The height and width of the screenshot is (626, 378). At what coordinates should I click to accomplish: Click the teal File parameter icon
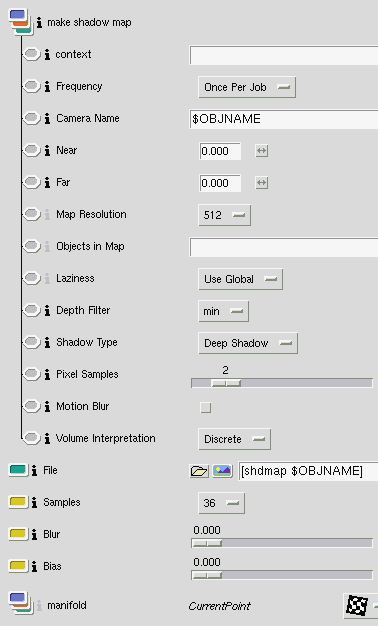[x=18, y=470]
